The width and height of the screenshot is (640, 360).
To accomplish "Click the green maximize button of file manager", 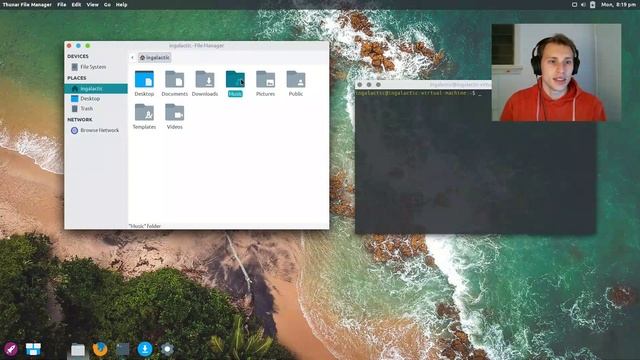I will 88,46.
